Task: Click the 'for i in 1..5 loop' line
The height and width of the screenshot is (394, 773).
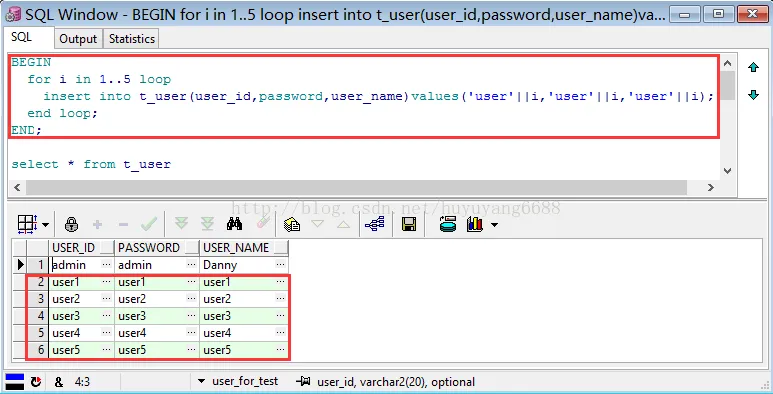Action: [99, 79]
